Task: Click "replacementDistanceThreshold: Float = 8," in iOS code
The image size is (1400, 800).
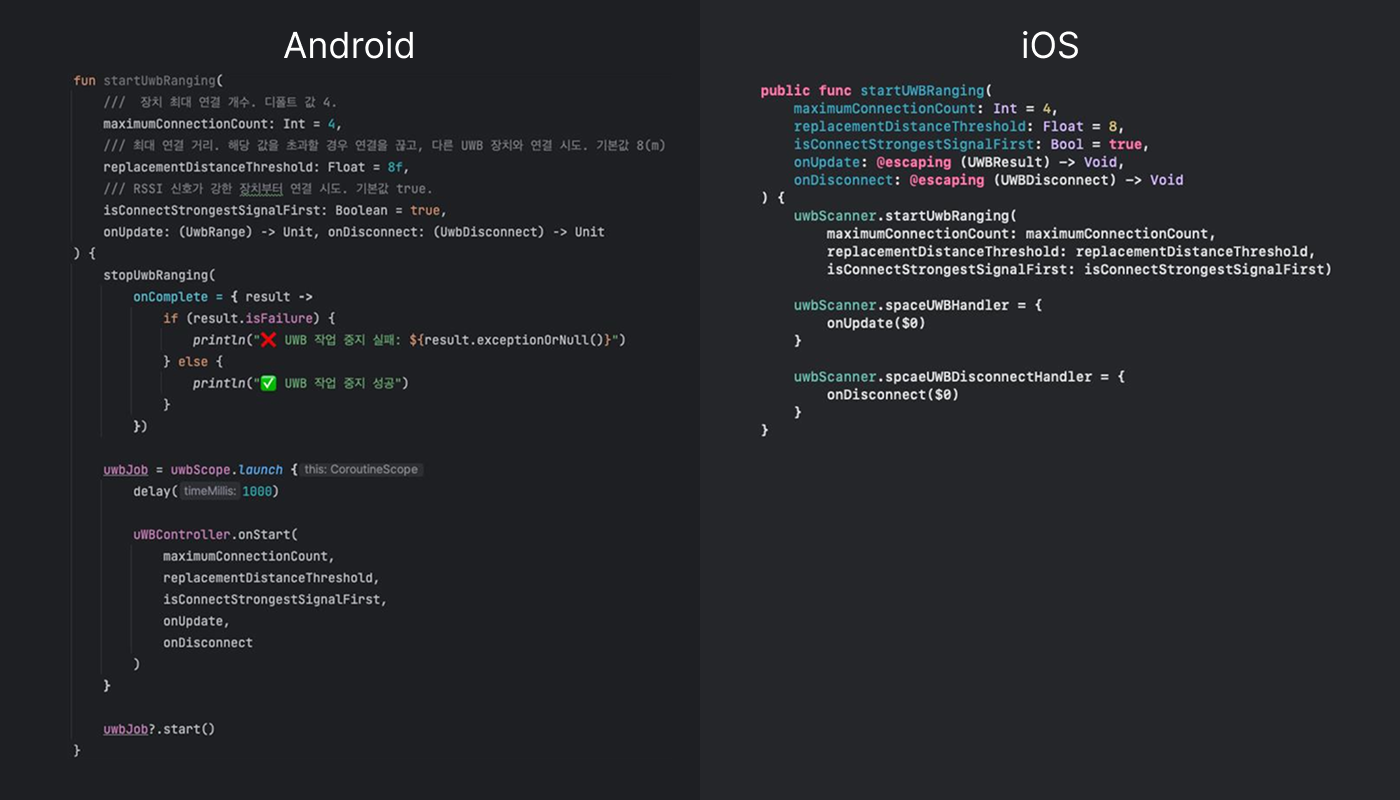Action: [x=960, y=126]
